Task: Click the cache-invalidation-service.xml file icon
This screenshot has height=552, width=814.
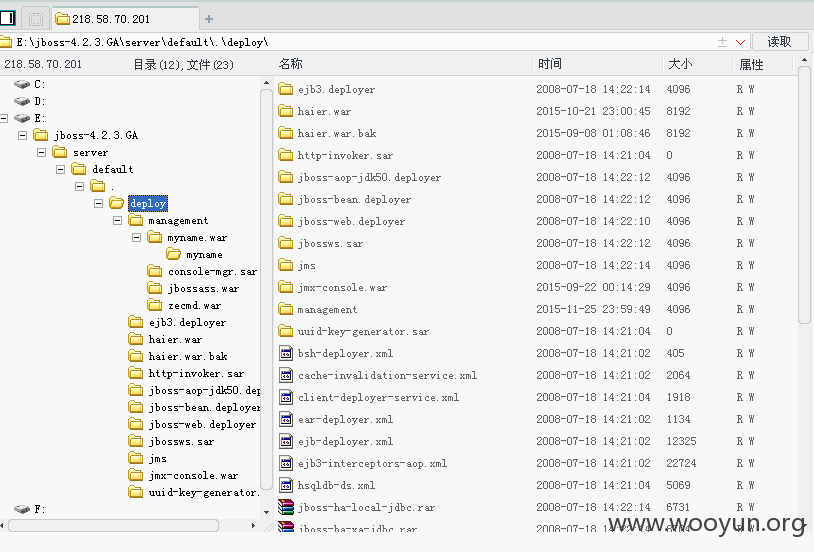Action: [x=286, y=375]
